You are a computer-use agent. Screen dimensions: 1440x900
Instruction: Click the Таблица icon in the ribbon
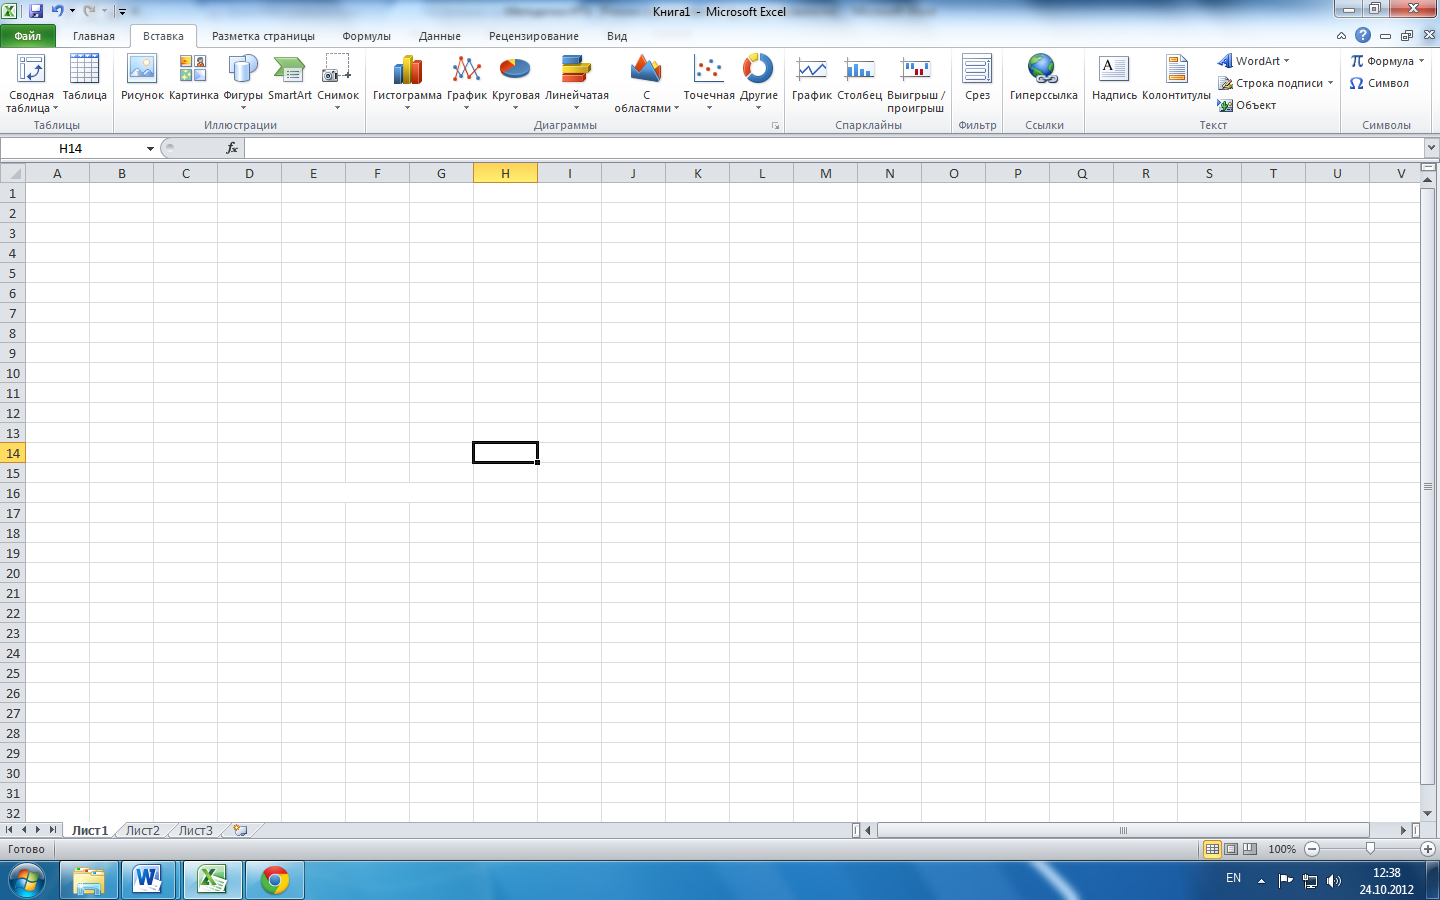tap(85, 78)
